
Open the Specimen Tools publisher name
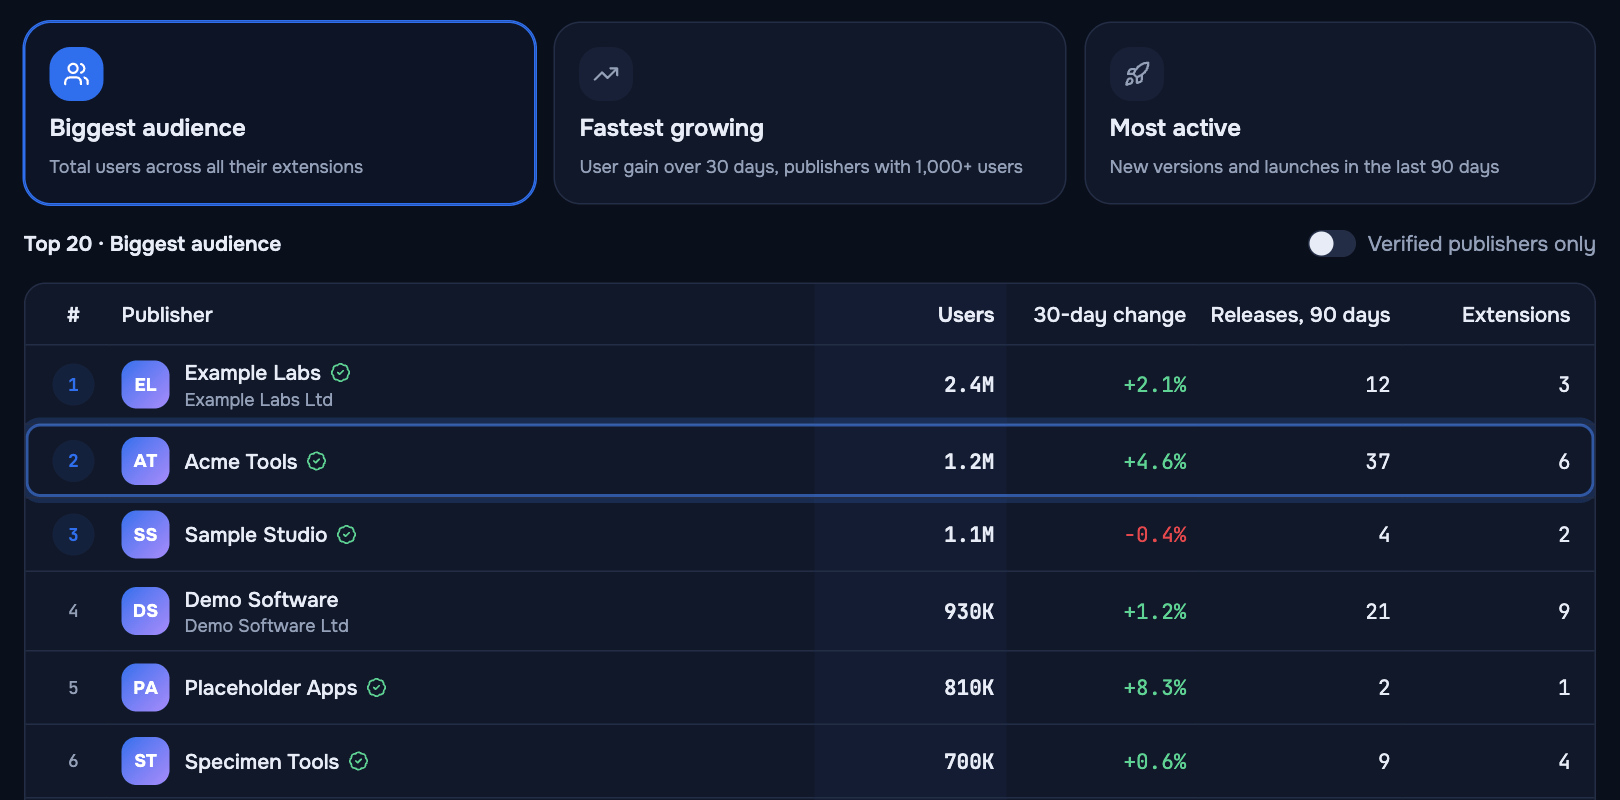point(262,762)
